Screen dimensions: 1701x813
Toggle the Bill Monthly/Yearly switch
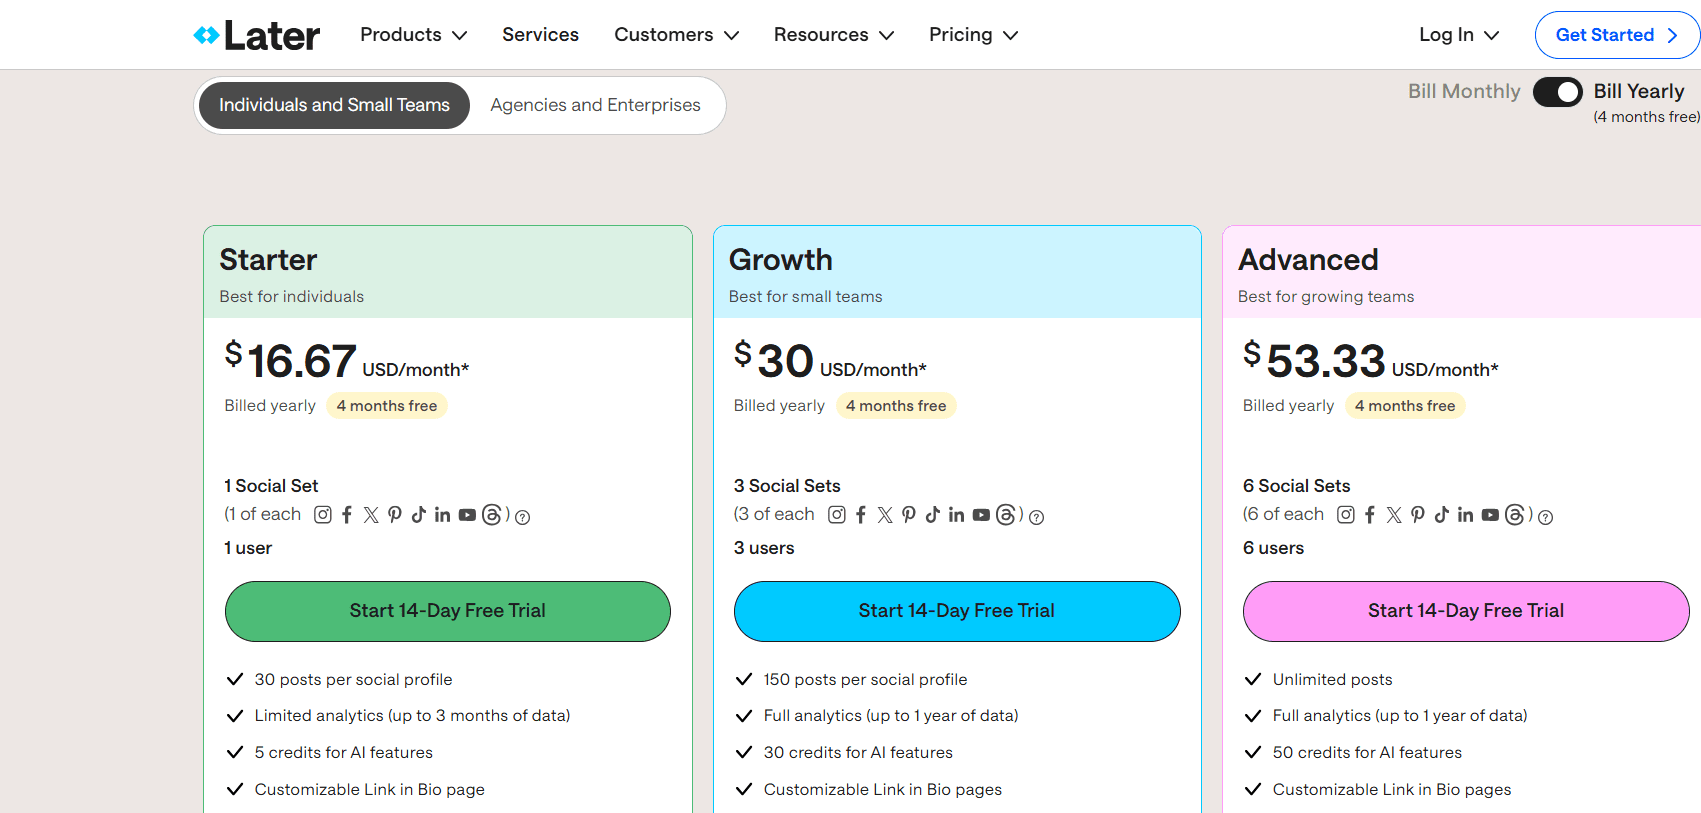[1557, 92]
